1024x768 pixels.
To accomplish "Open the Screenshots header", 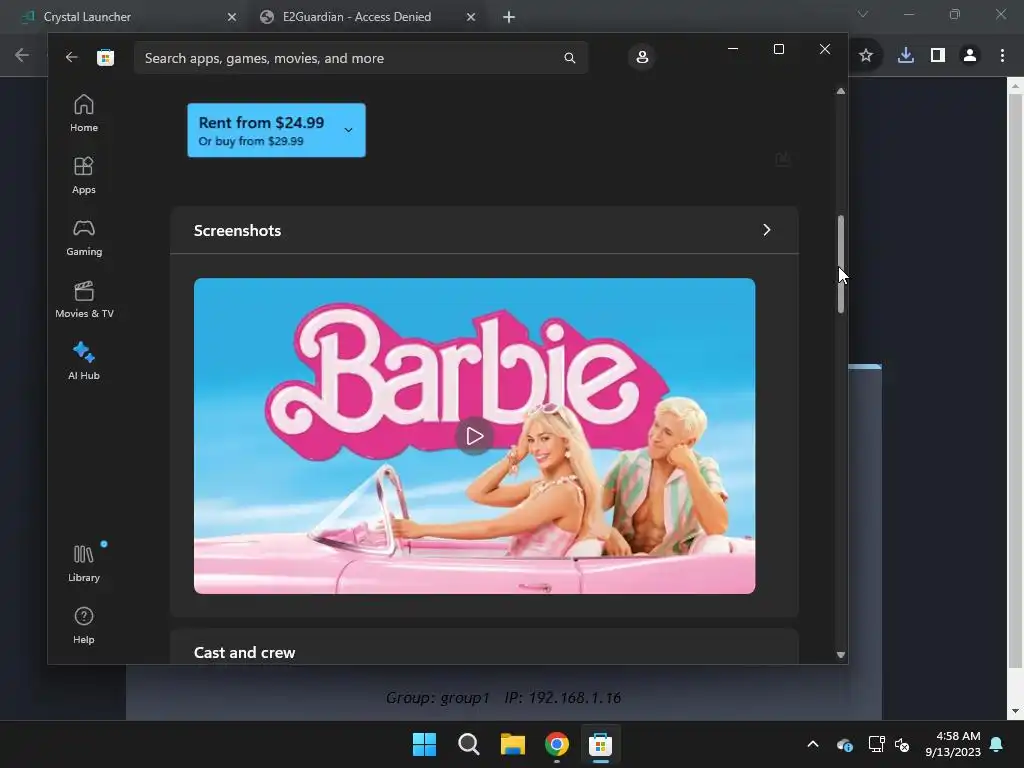I will pyautogui.click(x=484, y=230).
